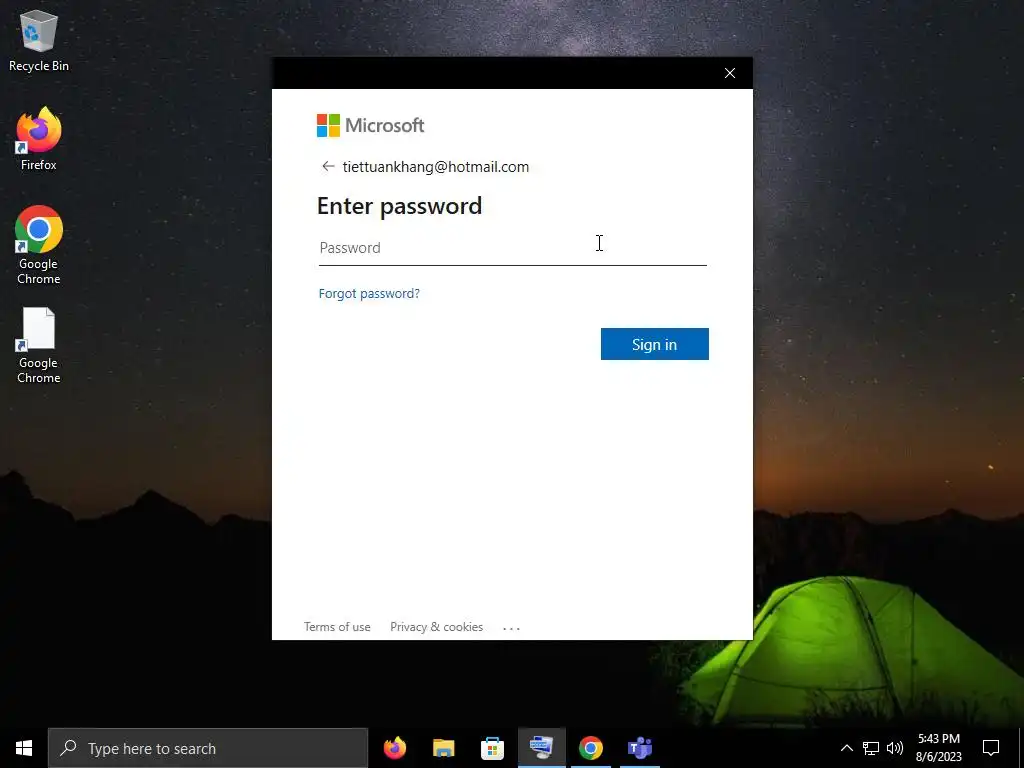This screenshot has width=1024, height=768.
Task: Open File Explorer from the taskbar
Action: (443, 748)
